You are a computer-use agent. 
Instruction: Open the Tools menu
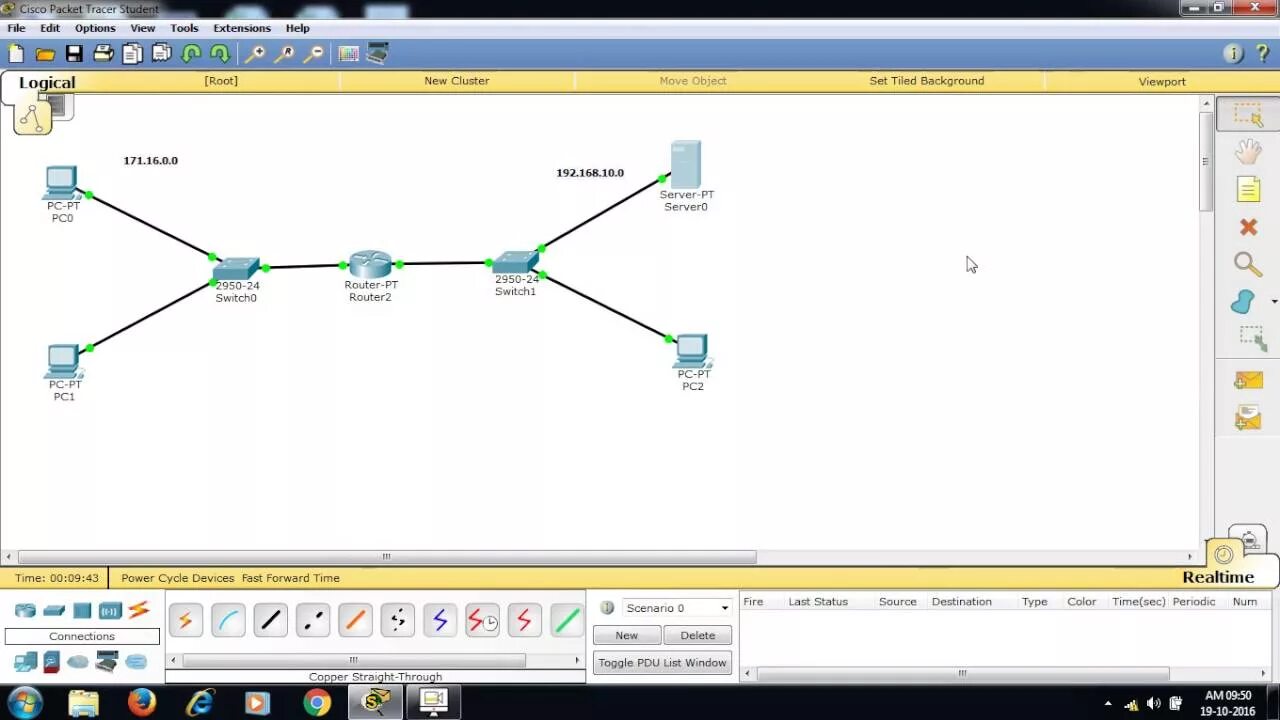point(184,28)
